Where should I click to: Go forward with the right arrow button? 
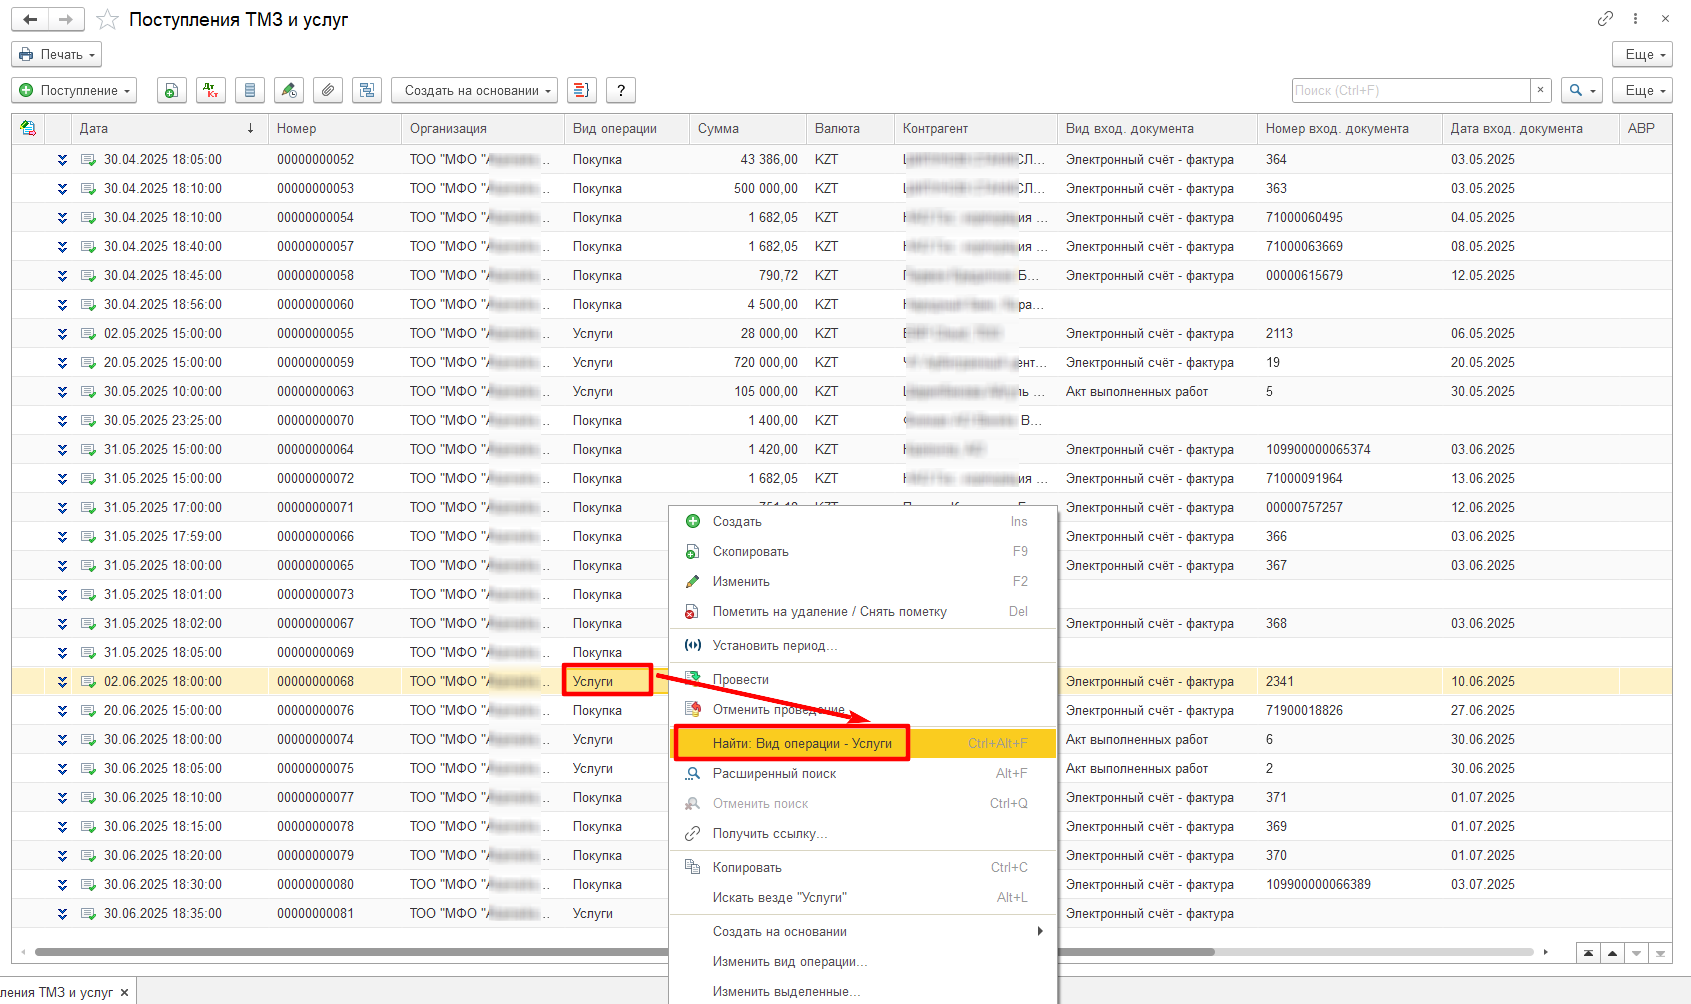[x=66, y=19]
